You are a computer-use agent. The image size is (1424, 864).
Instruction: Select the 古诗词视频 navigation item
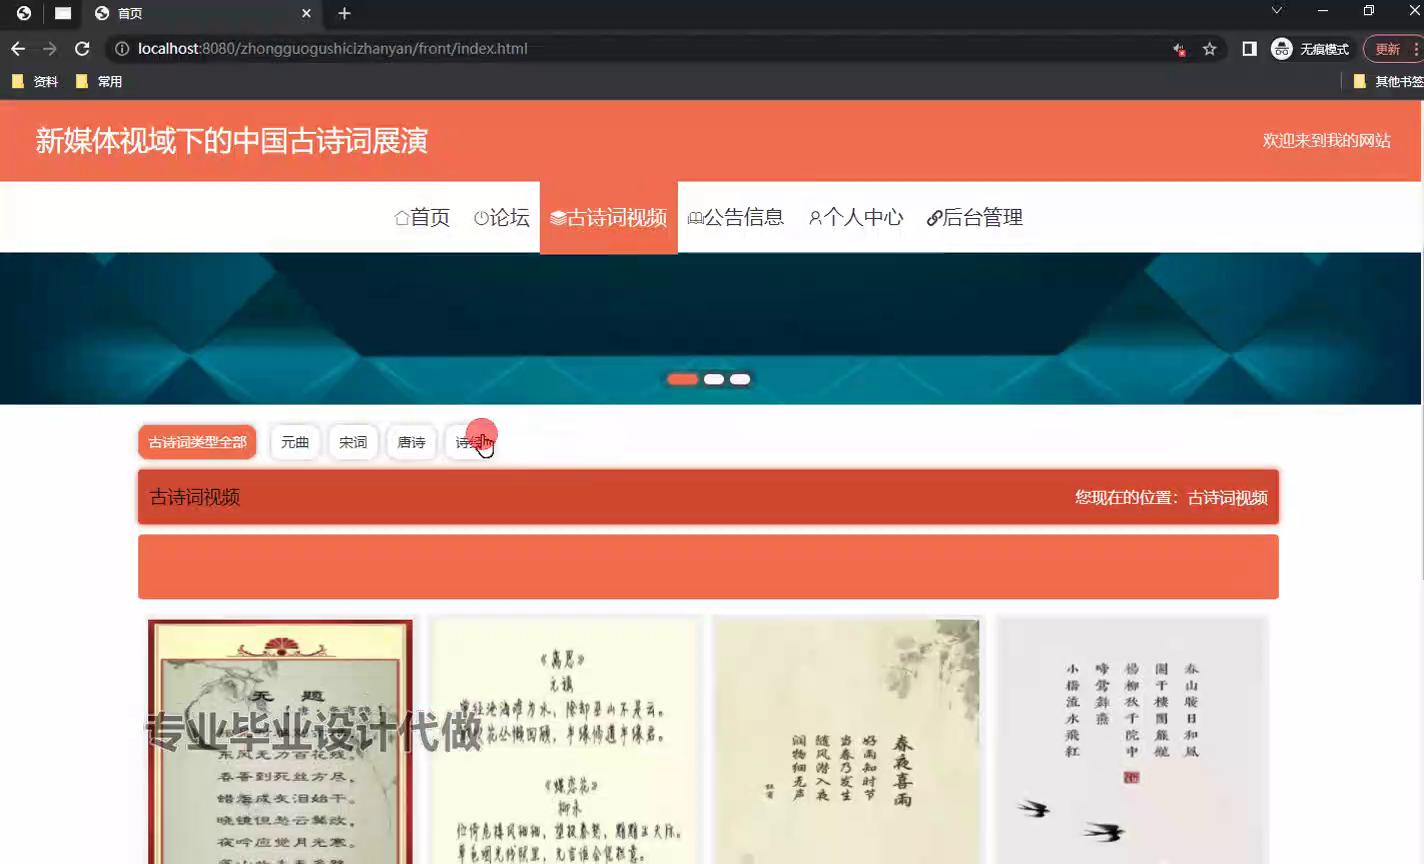tap(609, 217)
